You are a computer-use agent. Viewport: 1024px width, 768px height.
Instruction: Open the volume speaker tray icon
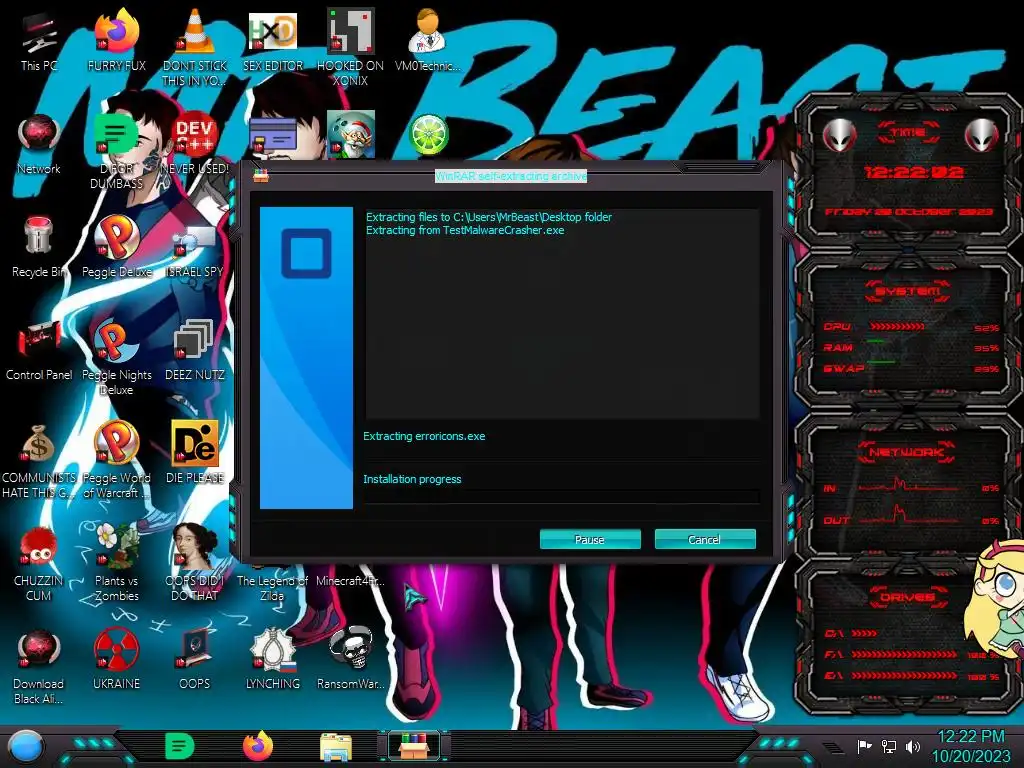pyautogui.click(x=913, y=746)
